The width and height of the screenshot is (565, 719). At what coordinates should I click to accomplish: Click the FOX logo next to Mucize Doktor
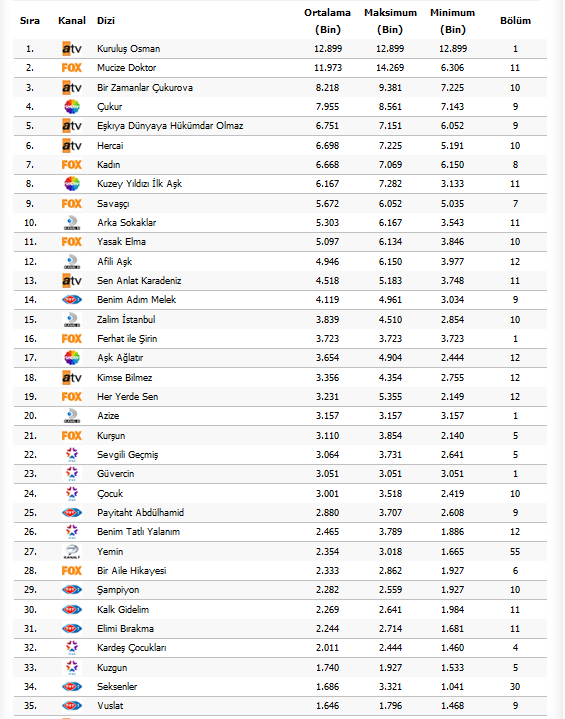point(72,68)
